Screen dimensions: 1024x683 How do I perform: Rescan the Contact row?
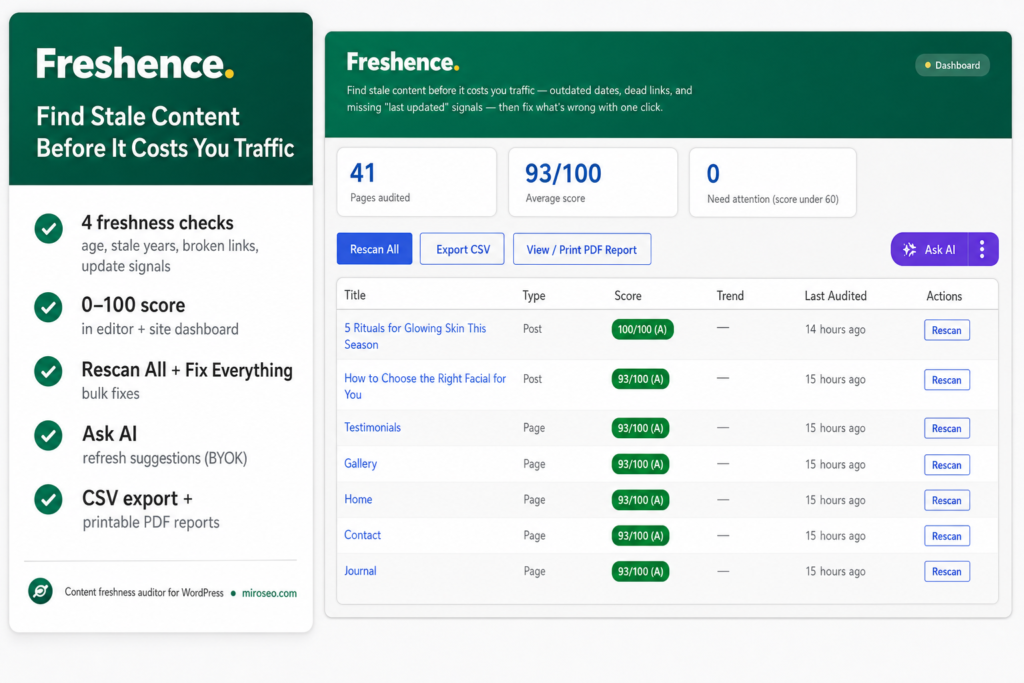(947, 535)
